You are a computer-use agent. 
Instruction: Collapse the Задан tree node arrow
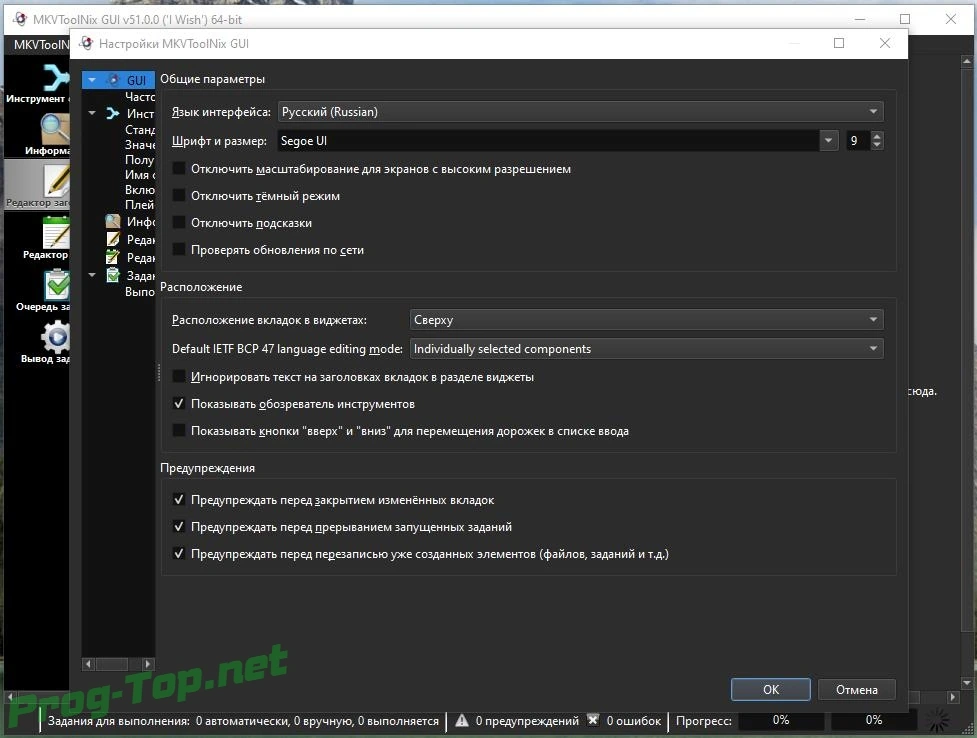coord(92,275)
